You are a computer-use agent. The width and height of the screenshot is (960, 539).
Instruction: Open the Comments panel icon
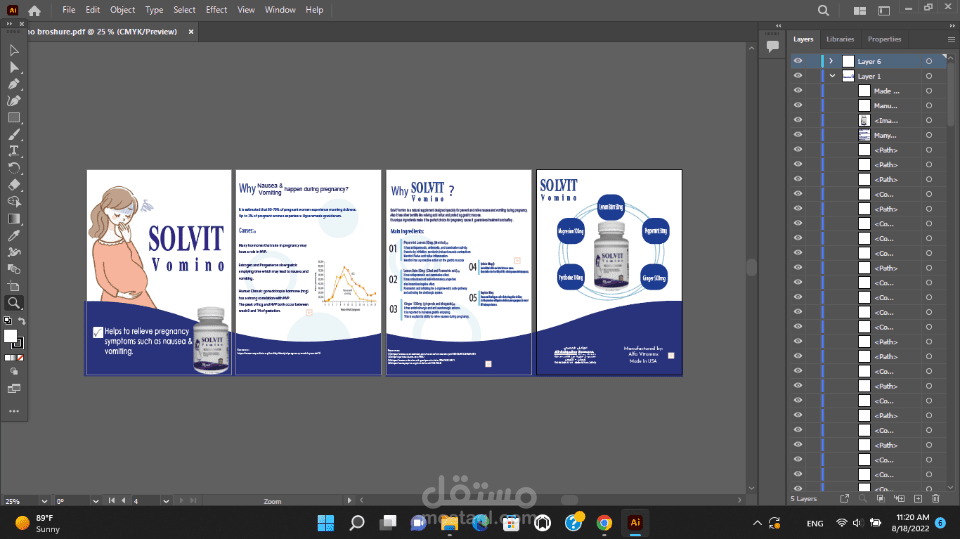(773, 46)
